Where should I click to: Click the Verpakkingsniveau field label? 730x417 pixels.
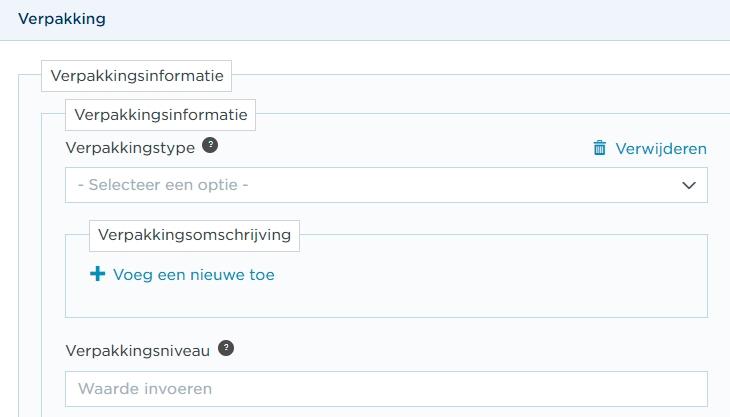click(x=137, y=350)
